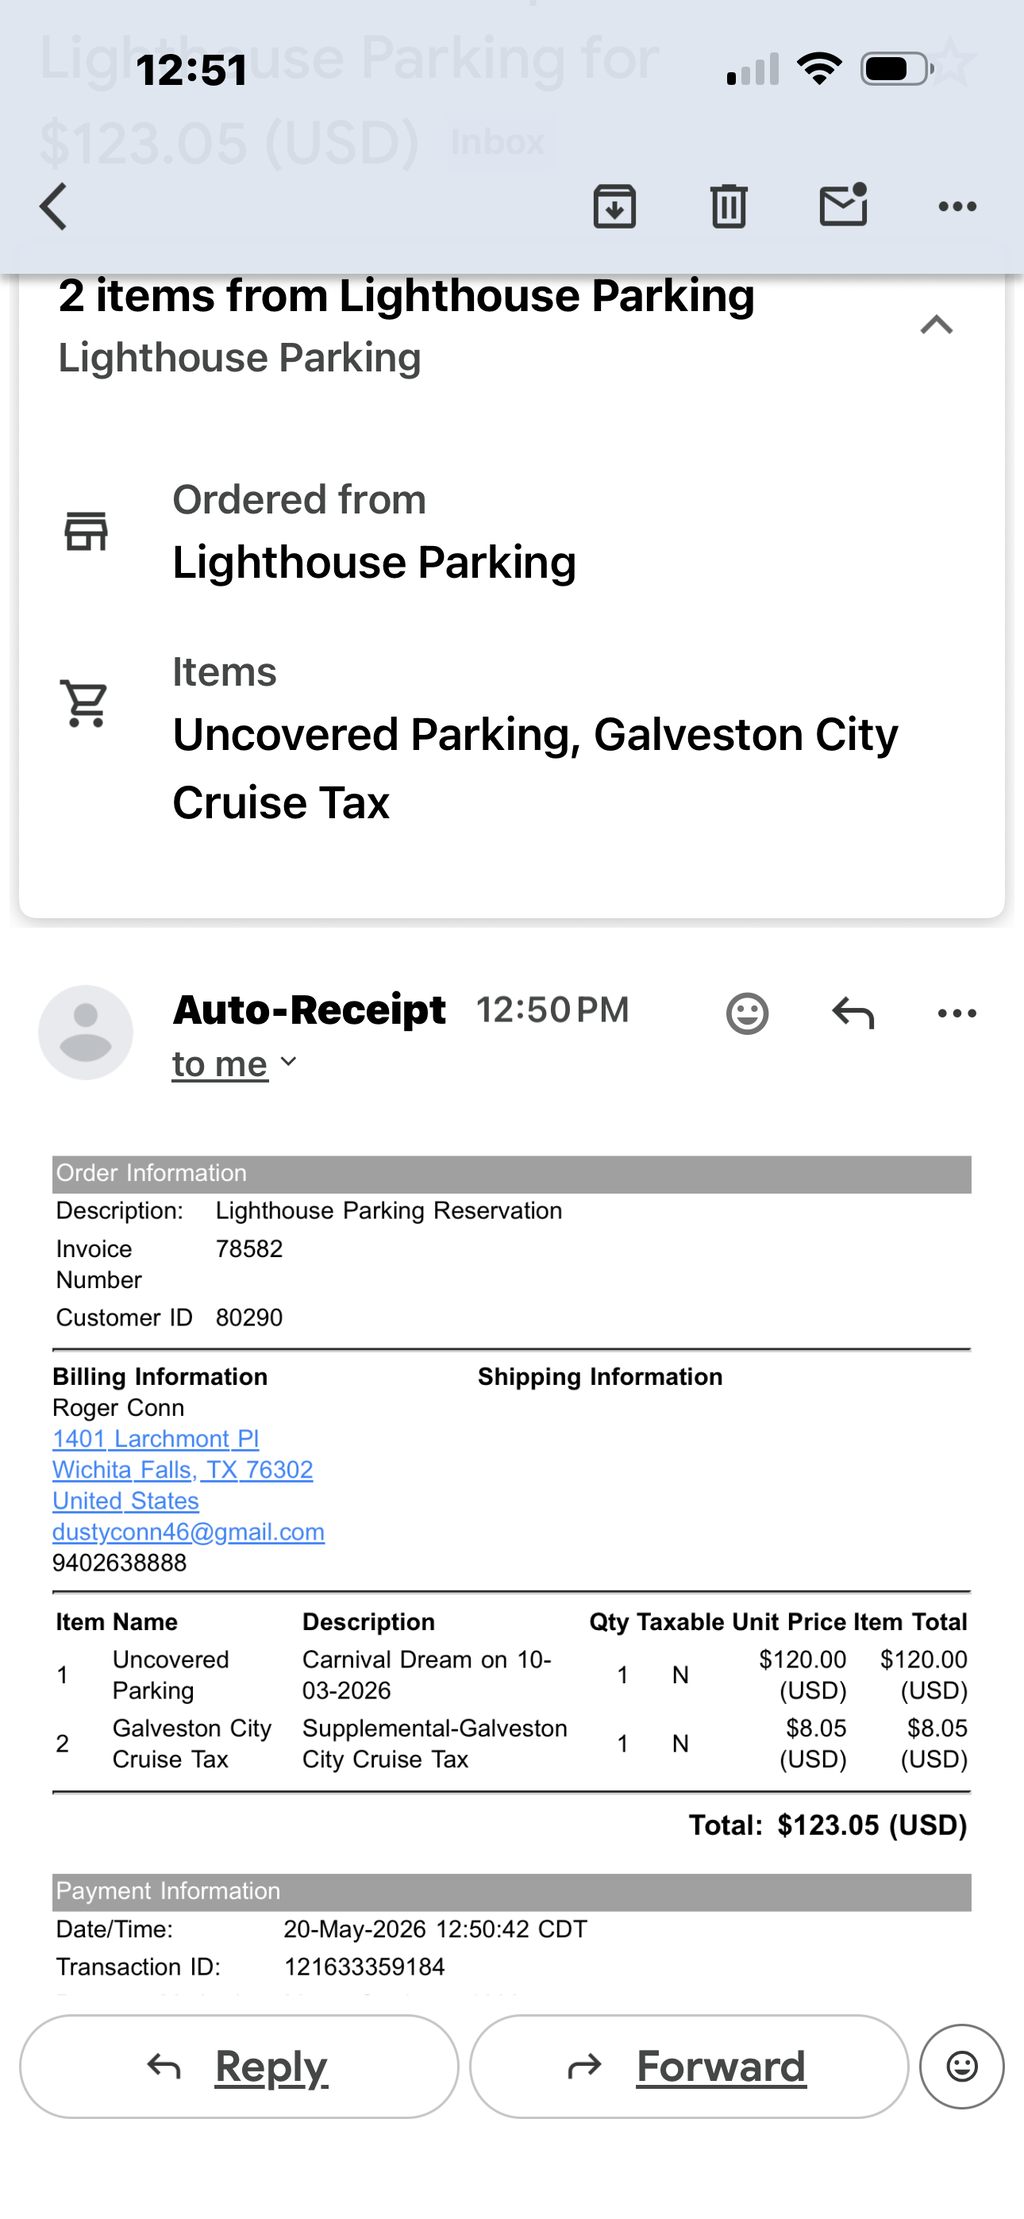Tap the dustyconn46@gmail.com email link
Screen dimensions: 1024x2219
click(x=189, y=1531)
